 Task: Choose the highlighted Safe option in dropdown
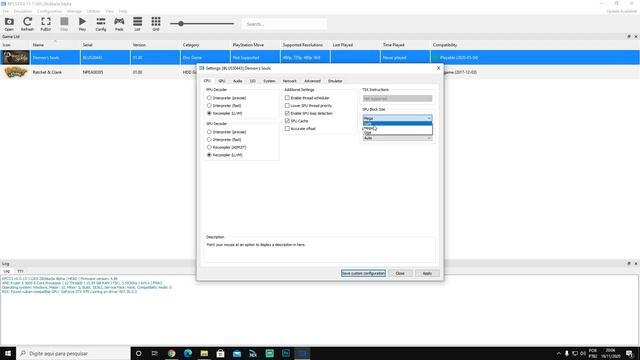coord(397,123)
